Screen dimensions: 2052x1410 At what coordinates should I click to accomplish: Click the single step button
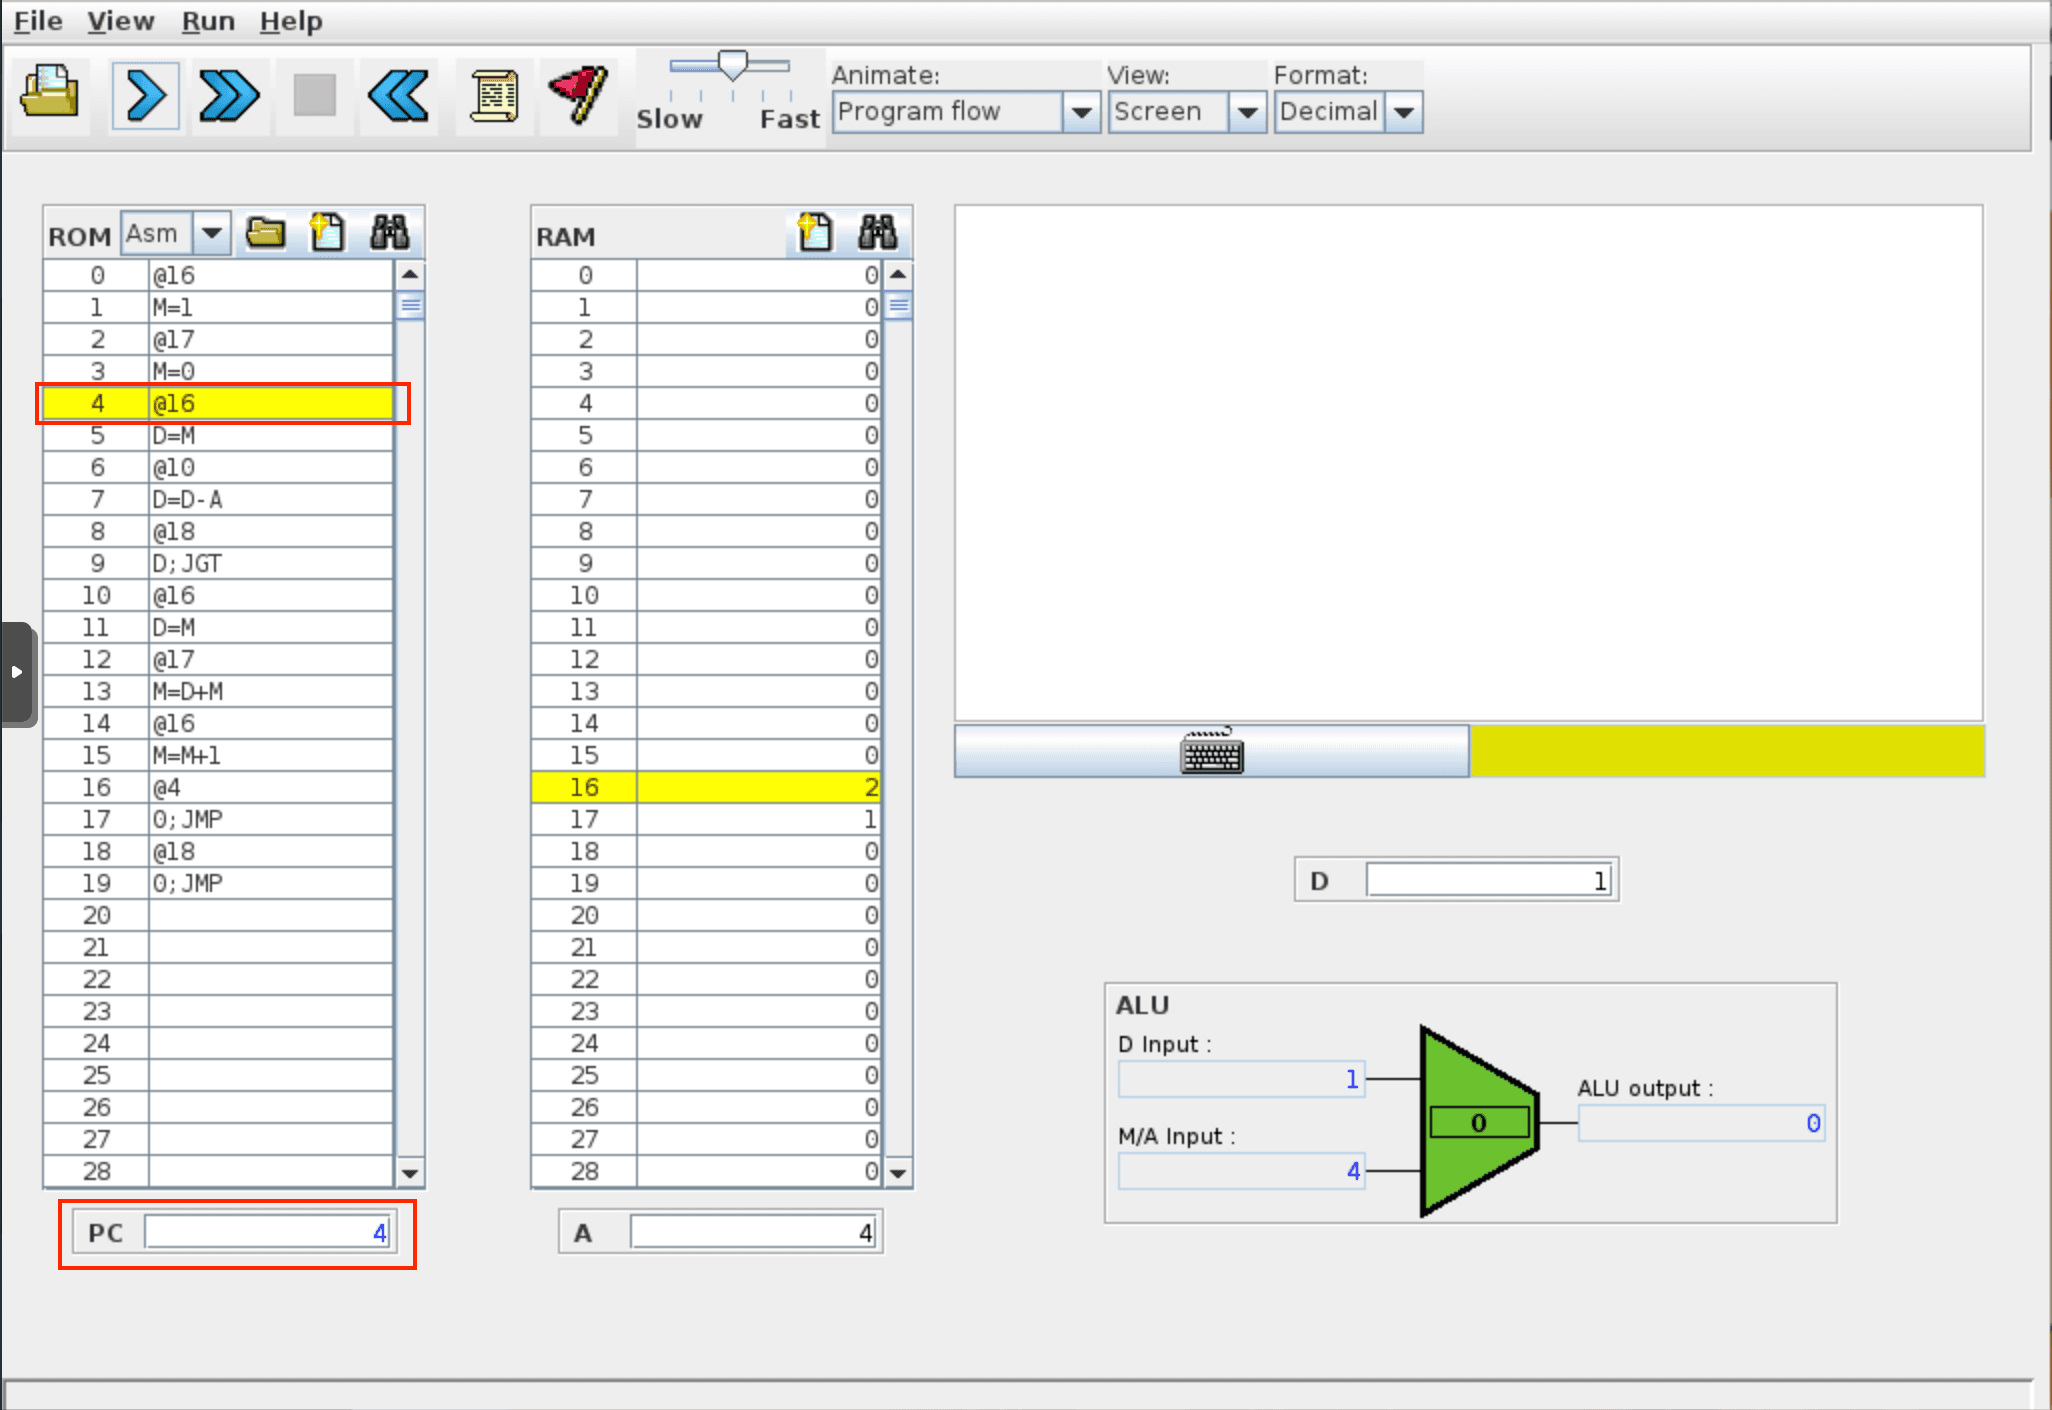pos(146,96)
